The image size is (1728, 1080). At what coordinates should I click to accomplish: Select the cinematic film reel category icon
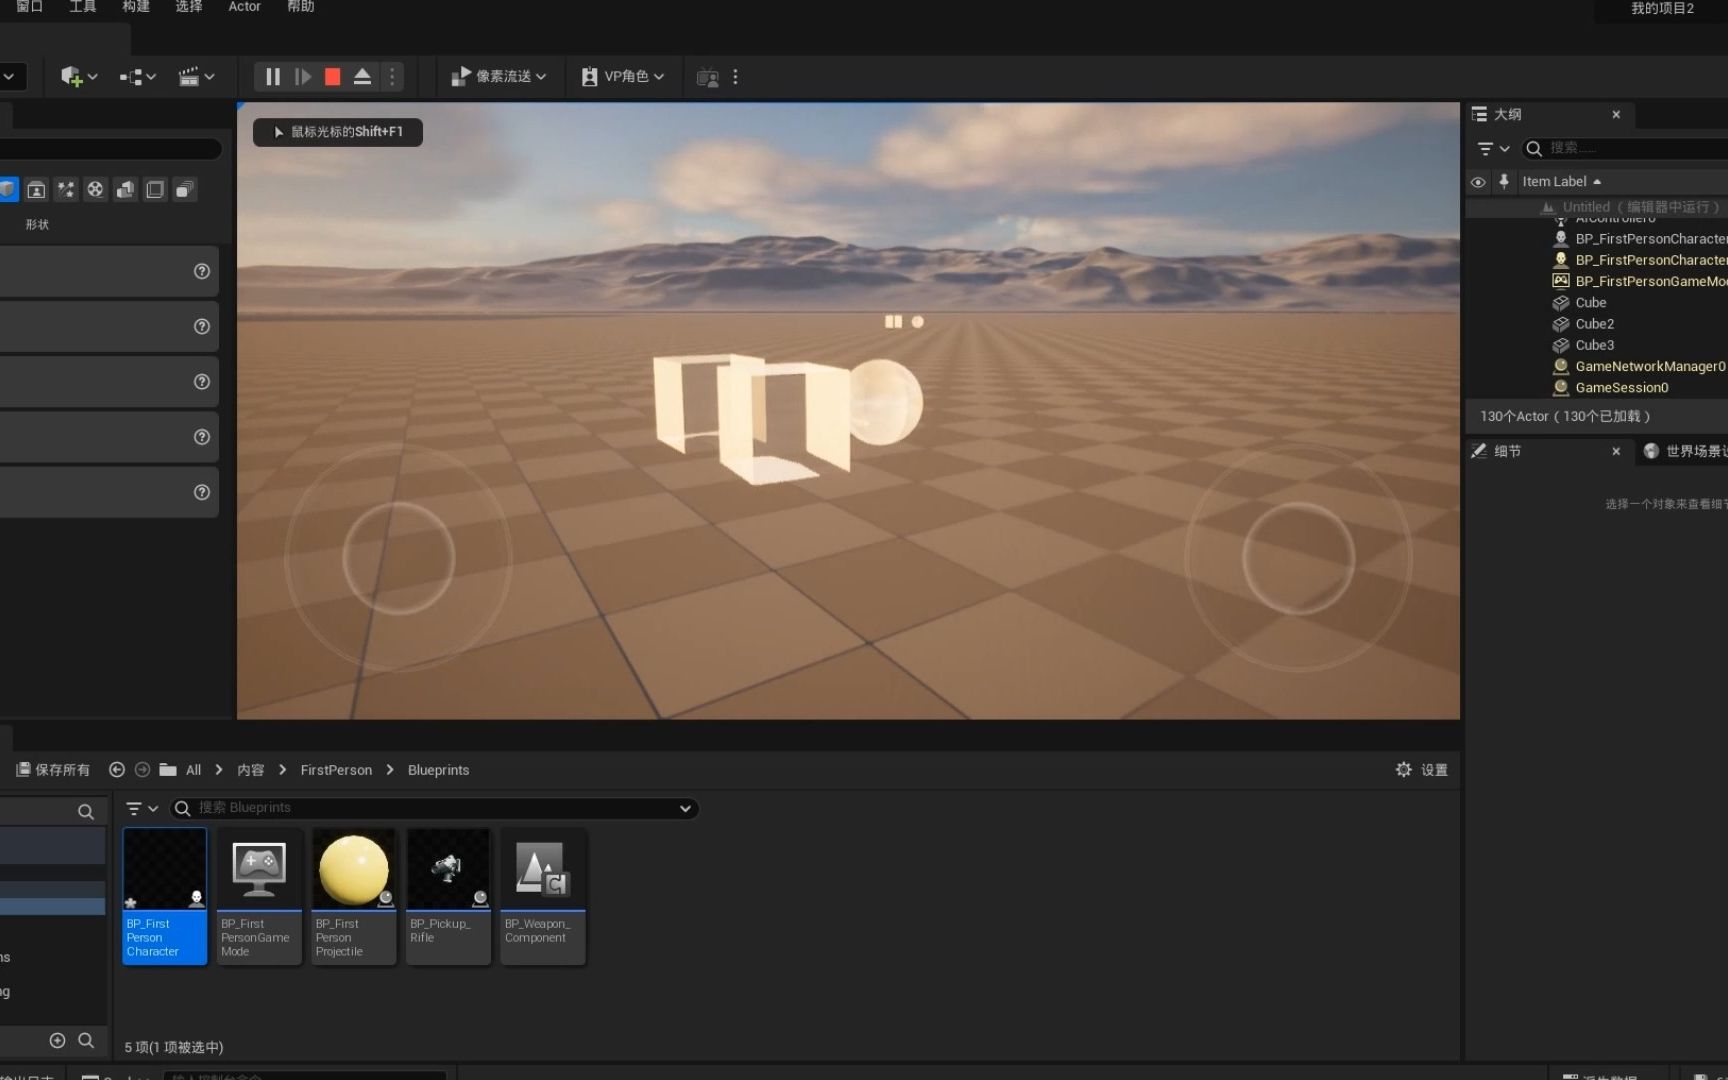[x=95, y=190]
